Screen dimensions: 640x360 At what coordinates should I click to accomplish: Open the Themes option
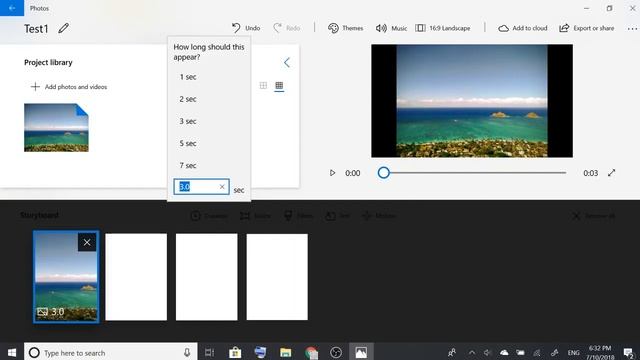(x=345, y=28)
